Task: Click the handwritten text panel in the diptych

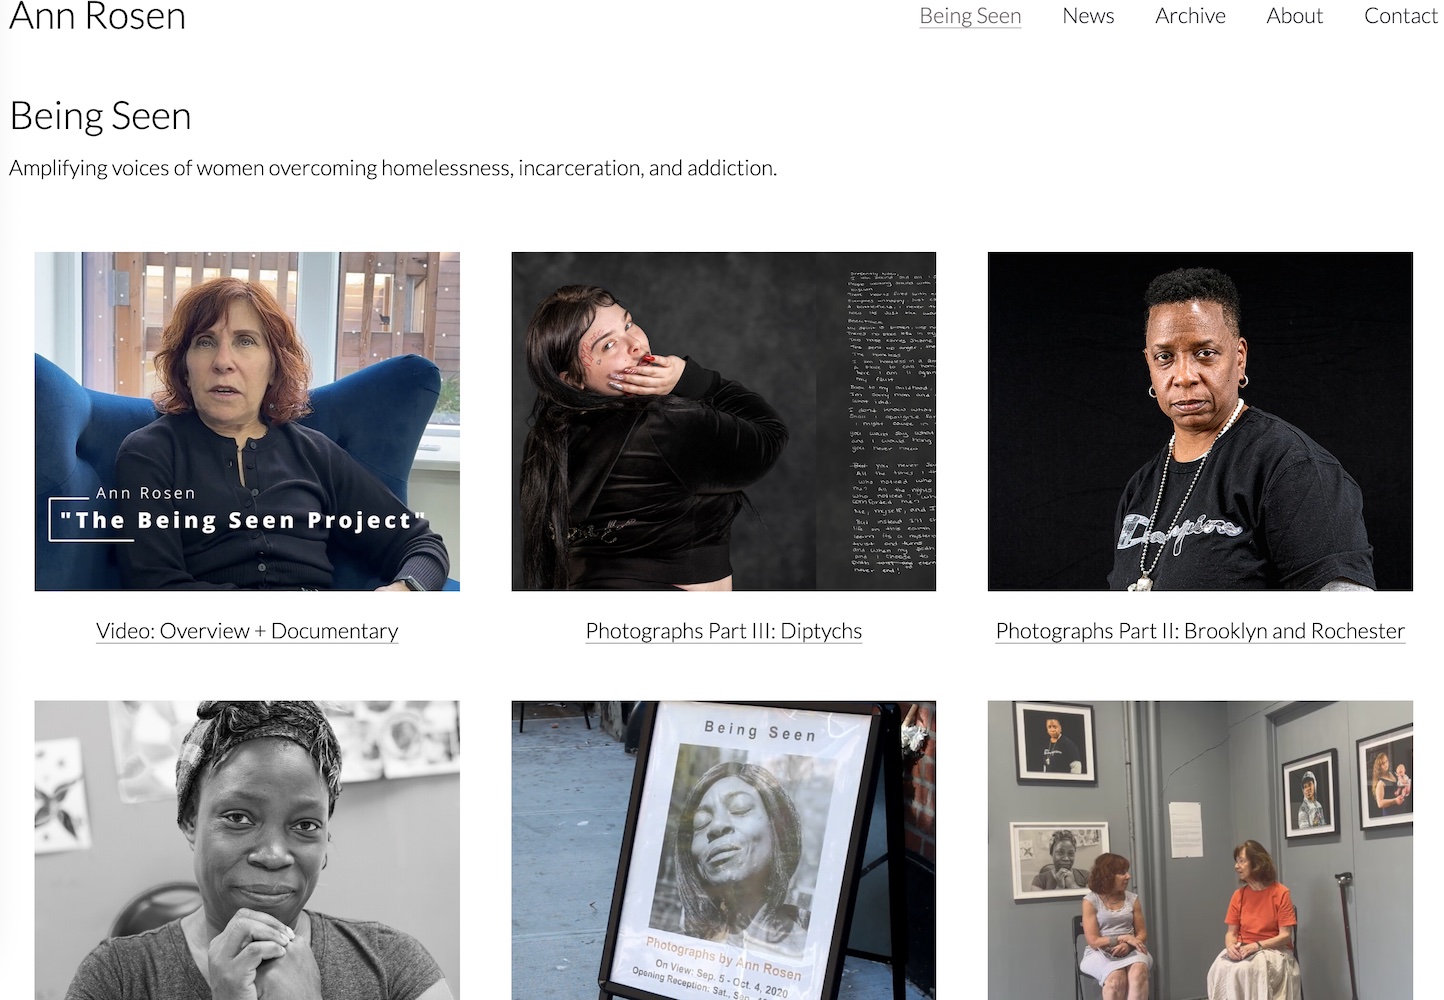Action: 890,421
